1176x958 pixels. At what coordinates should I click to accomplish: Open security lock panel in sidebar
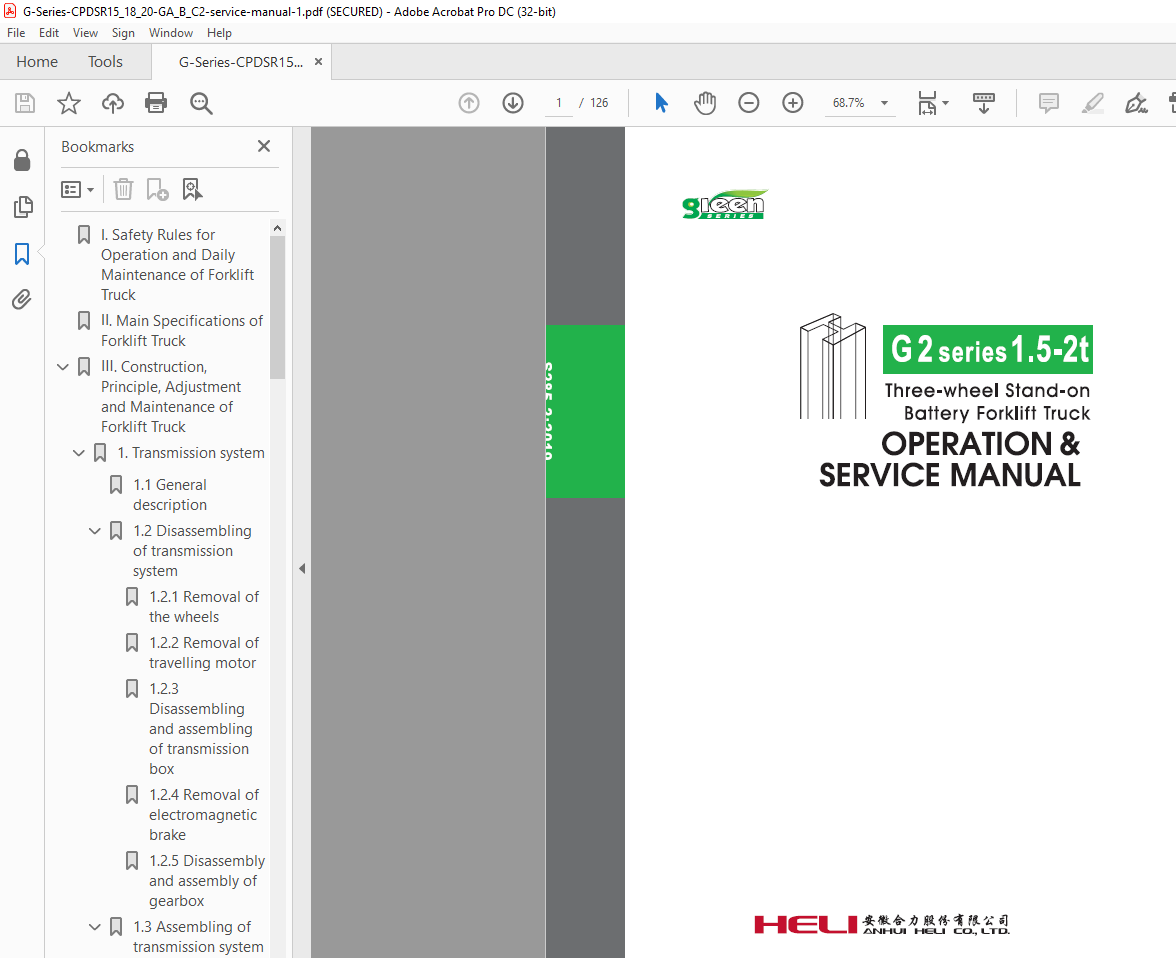(x=22, y=160)
